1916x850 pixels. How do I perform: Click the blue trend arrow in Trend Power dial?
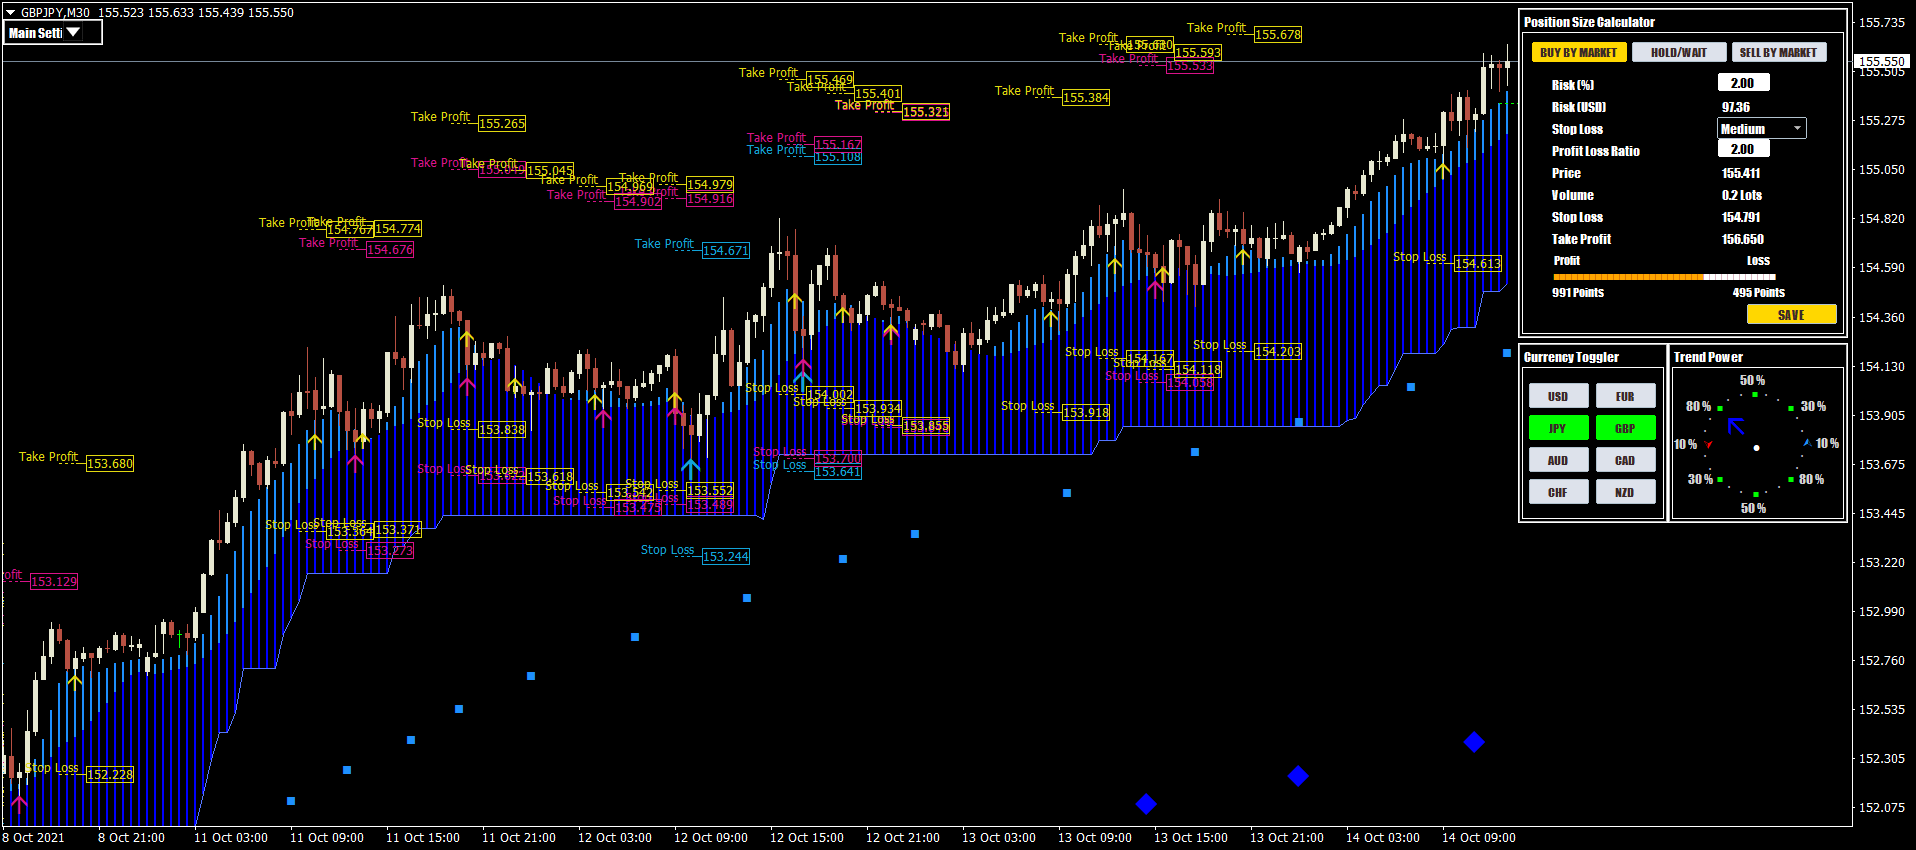click(1736, 426)
